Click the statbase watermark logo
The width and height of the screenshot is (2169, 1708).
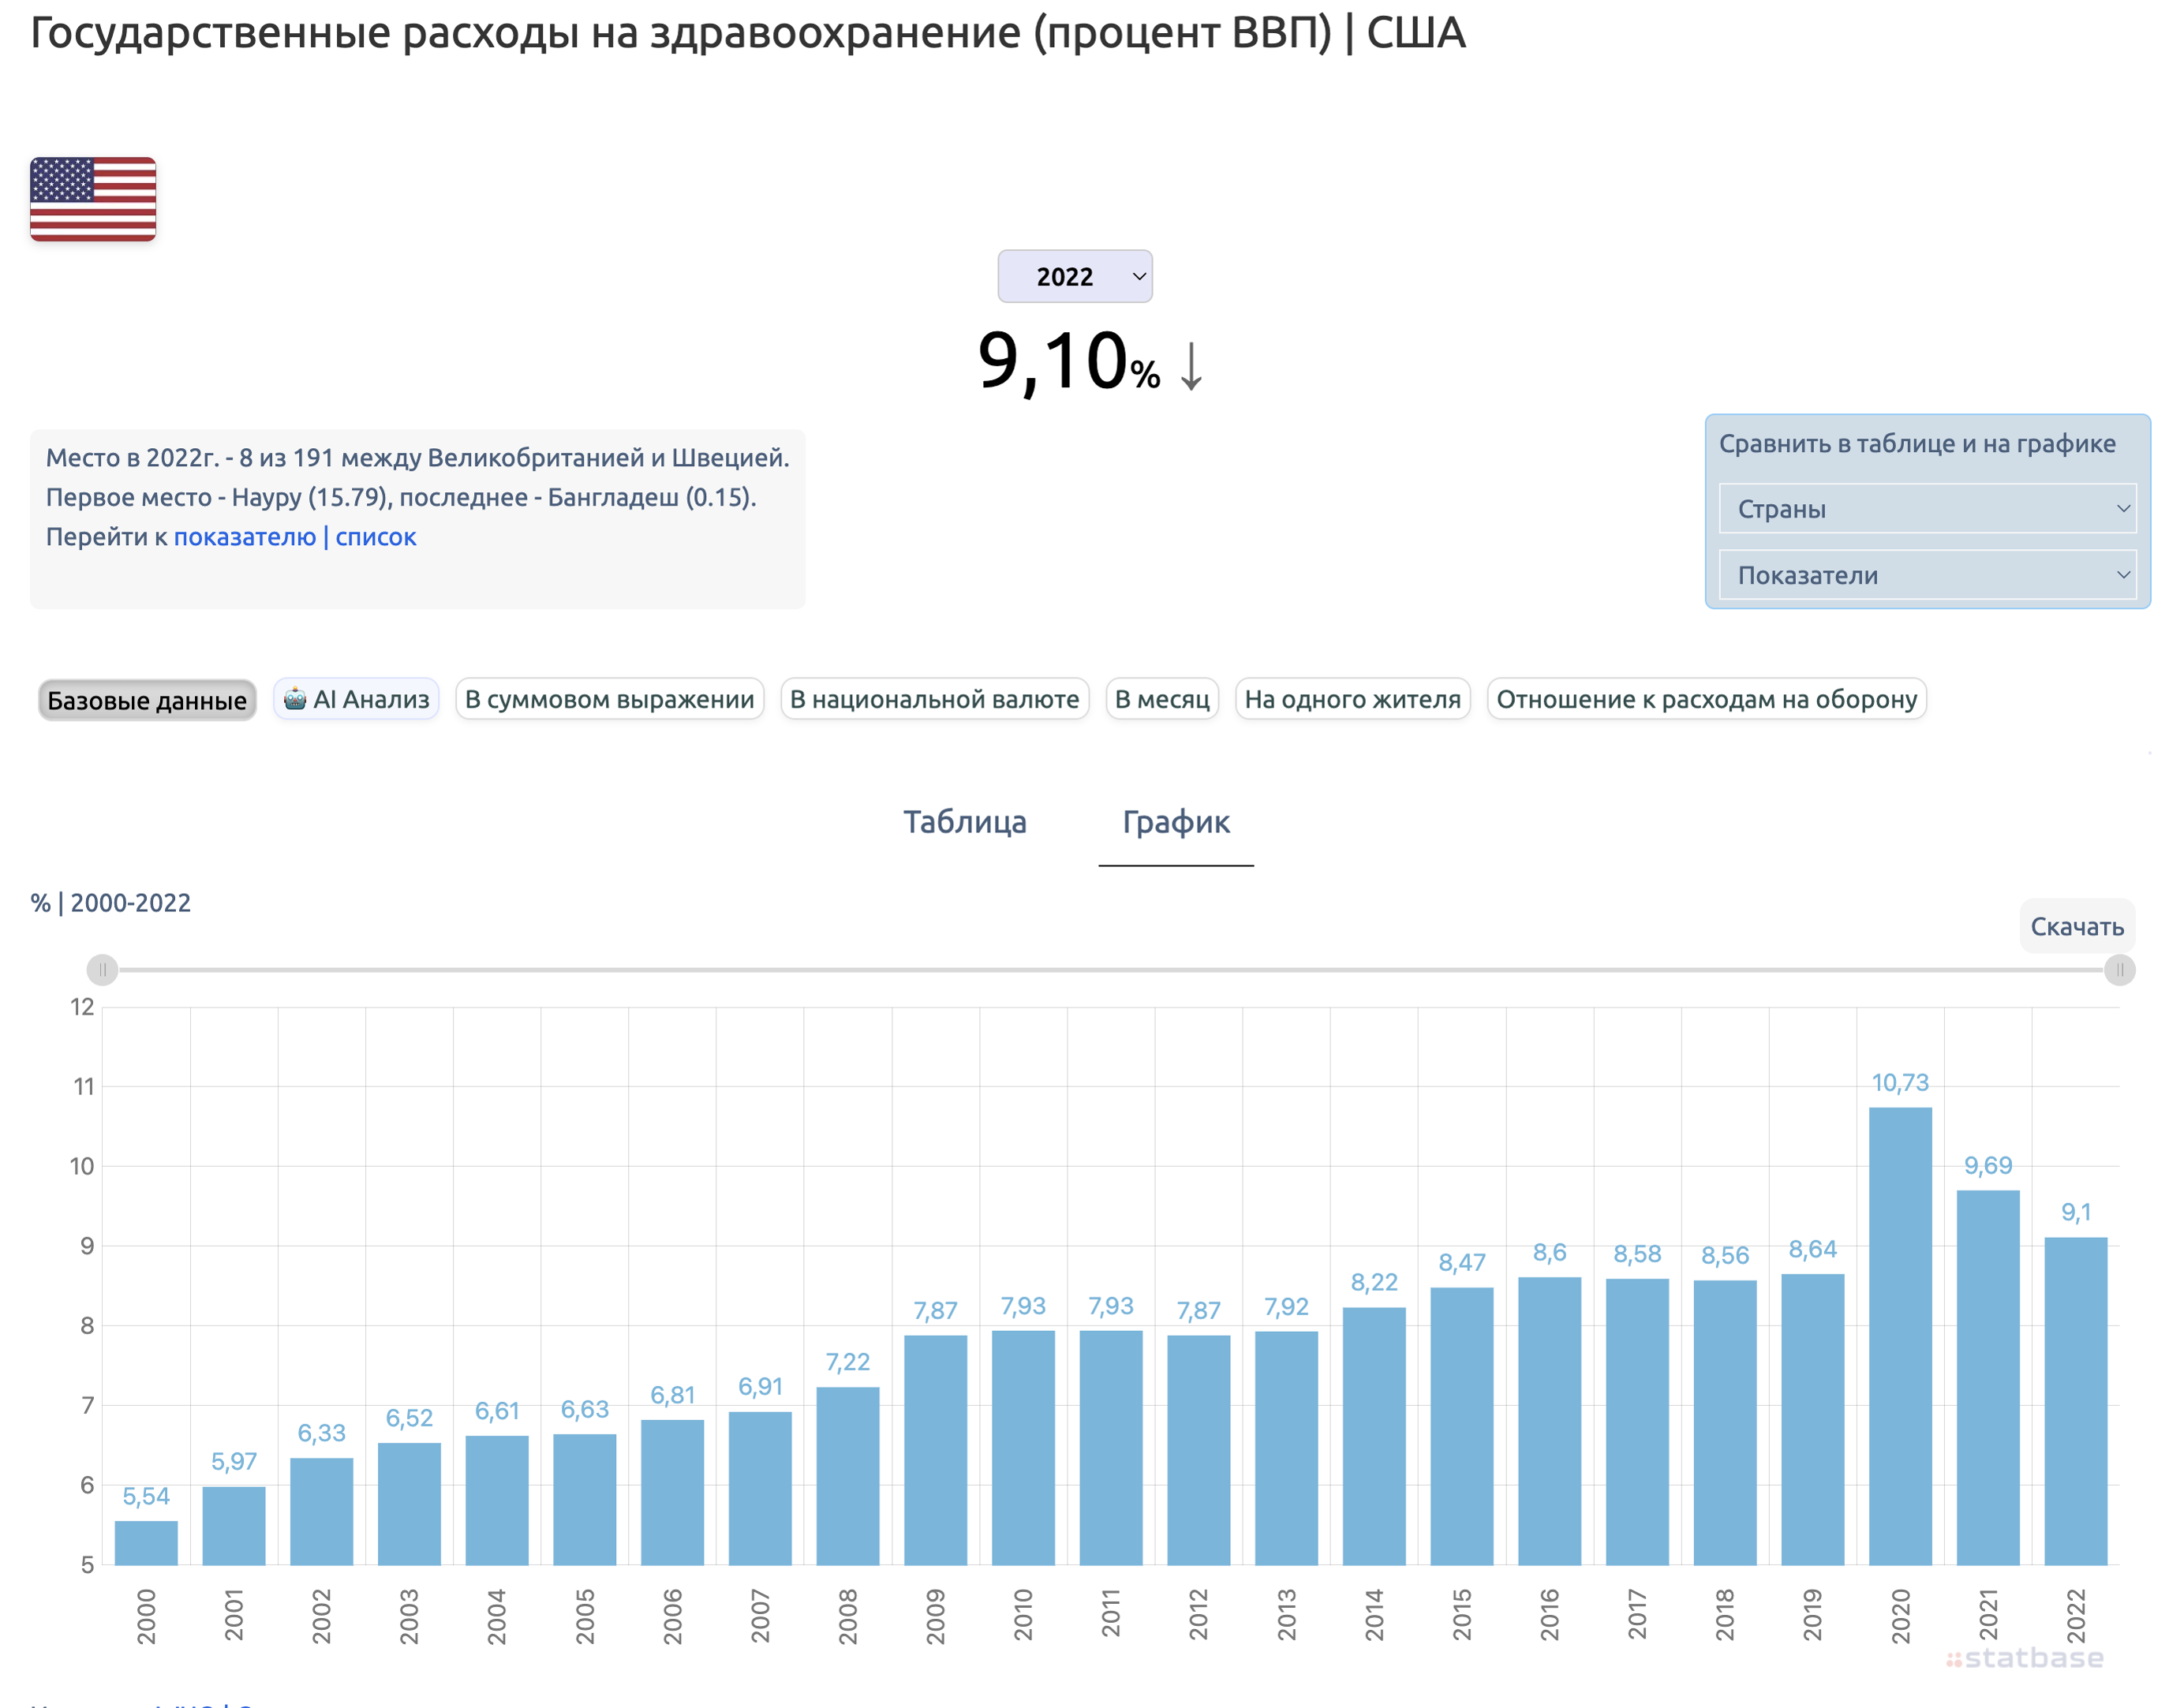coord(2025,1658)
